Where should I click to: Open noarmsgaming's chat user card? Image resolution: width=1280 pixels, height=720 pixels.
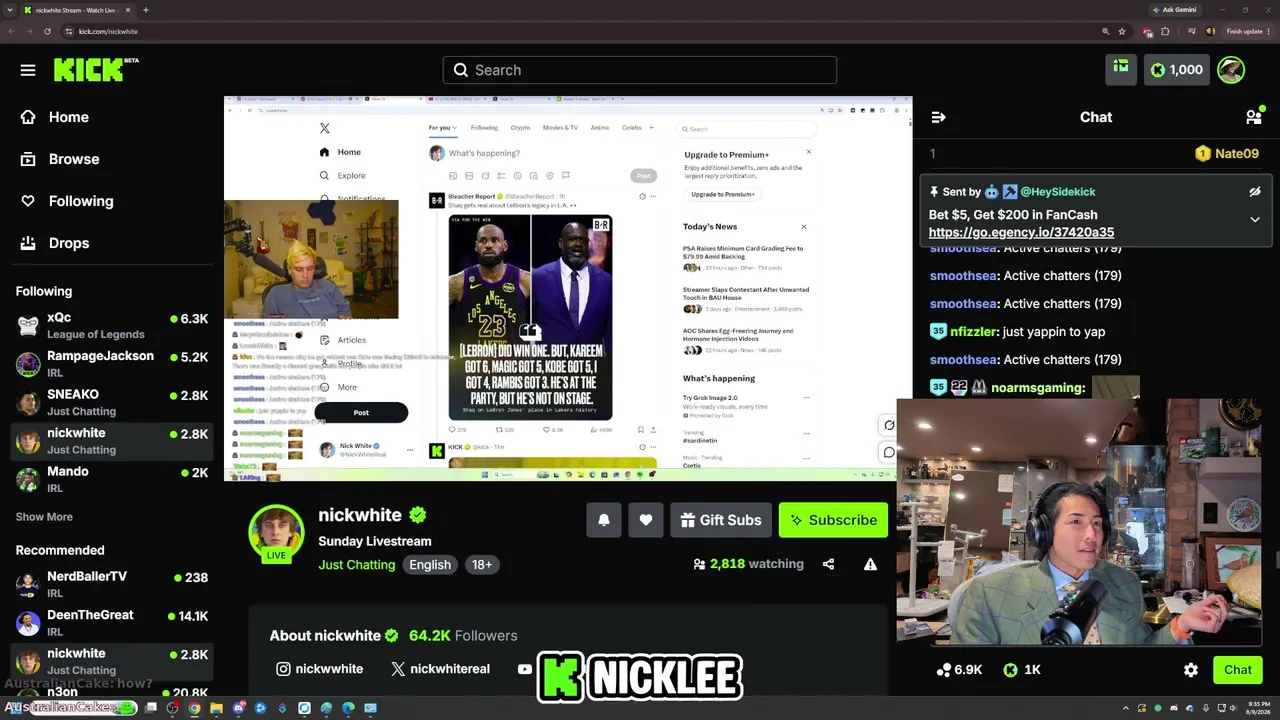pyautogui.click(x=1038, y=387)
